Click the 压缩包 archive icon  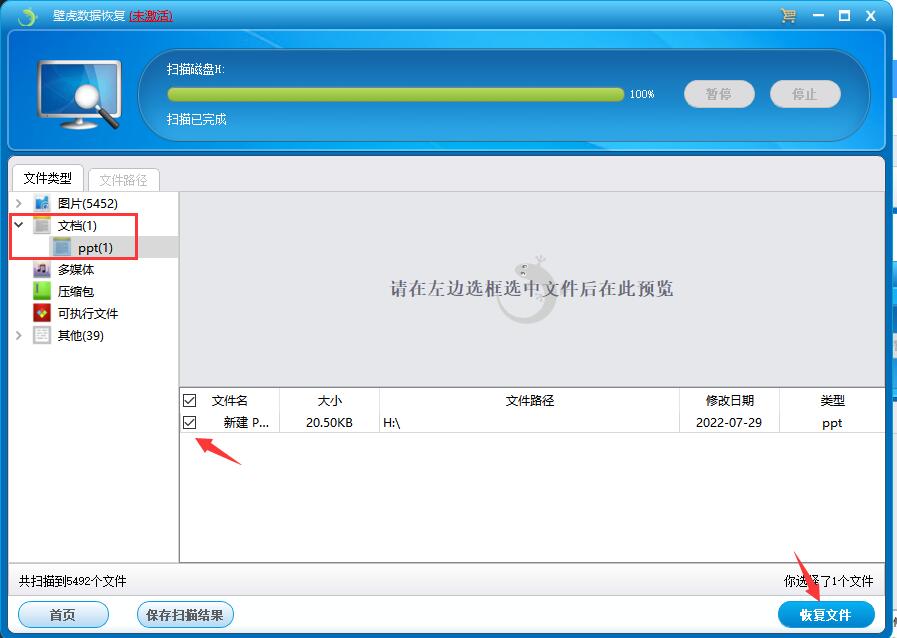pyautogui.click(x=42, y=292)
